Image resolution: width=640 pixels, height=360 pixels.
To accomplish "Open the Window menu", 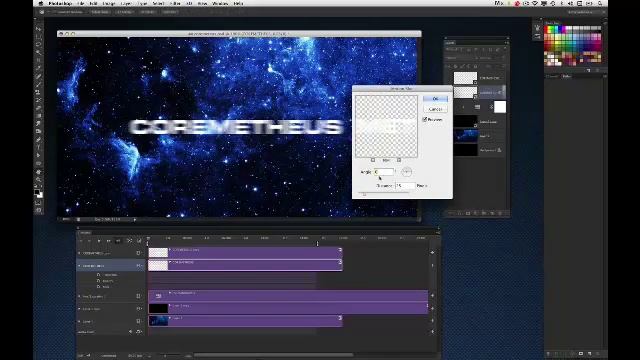I will coord(220,3).
